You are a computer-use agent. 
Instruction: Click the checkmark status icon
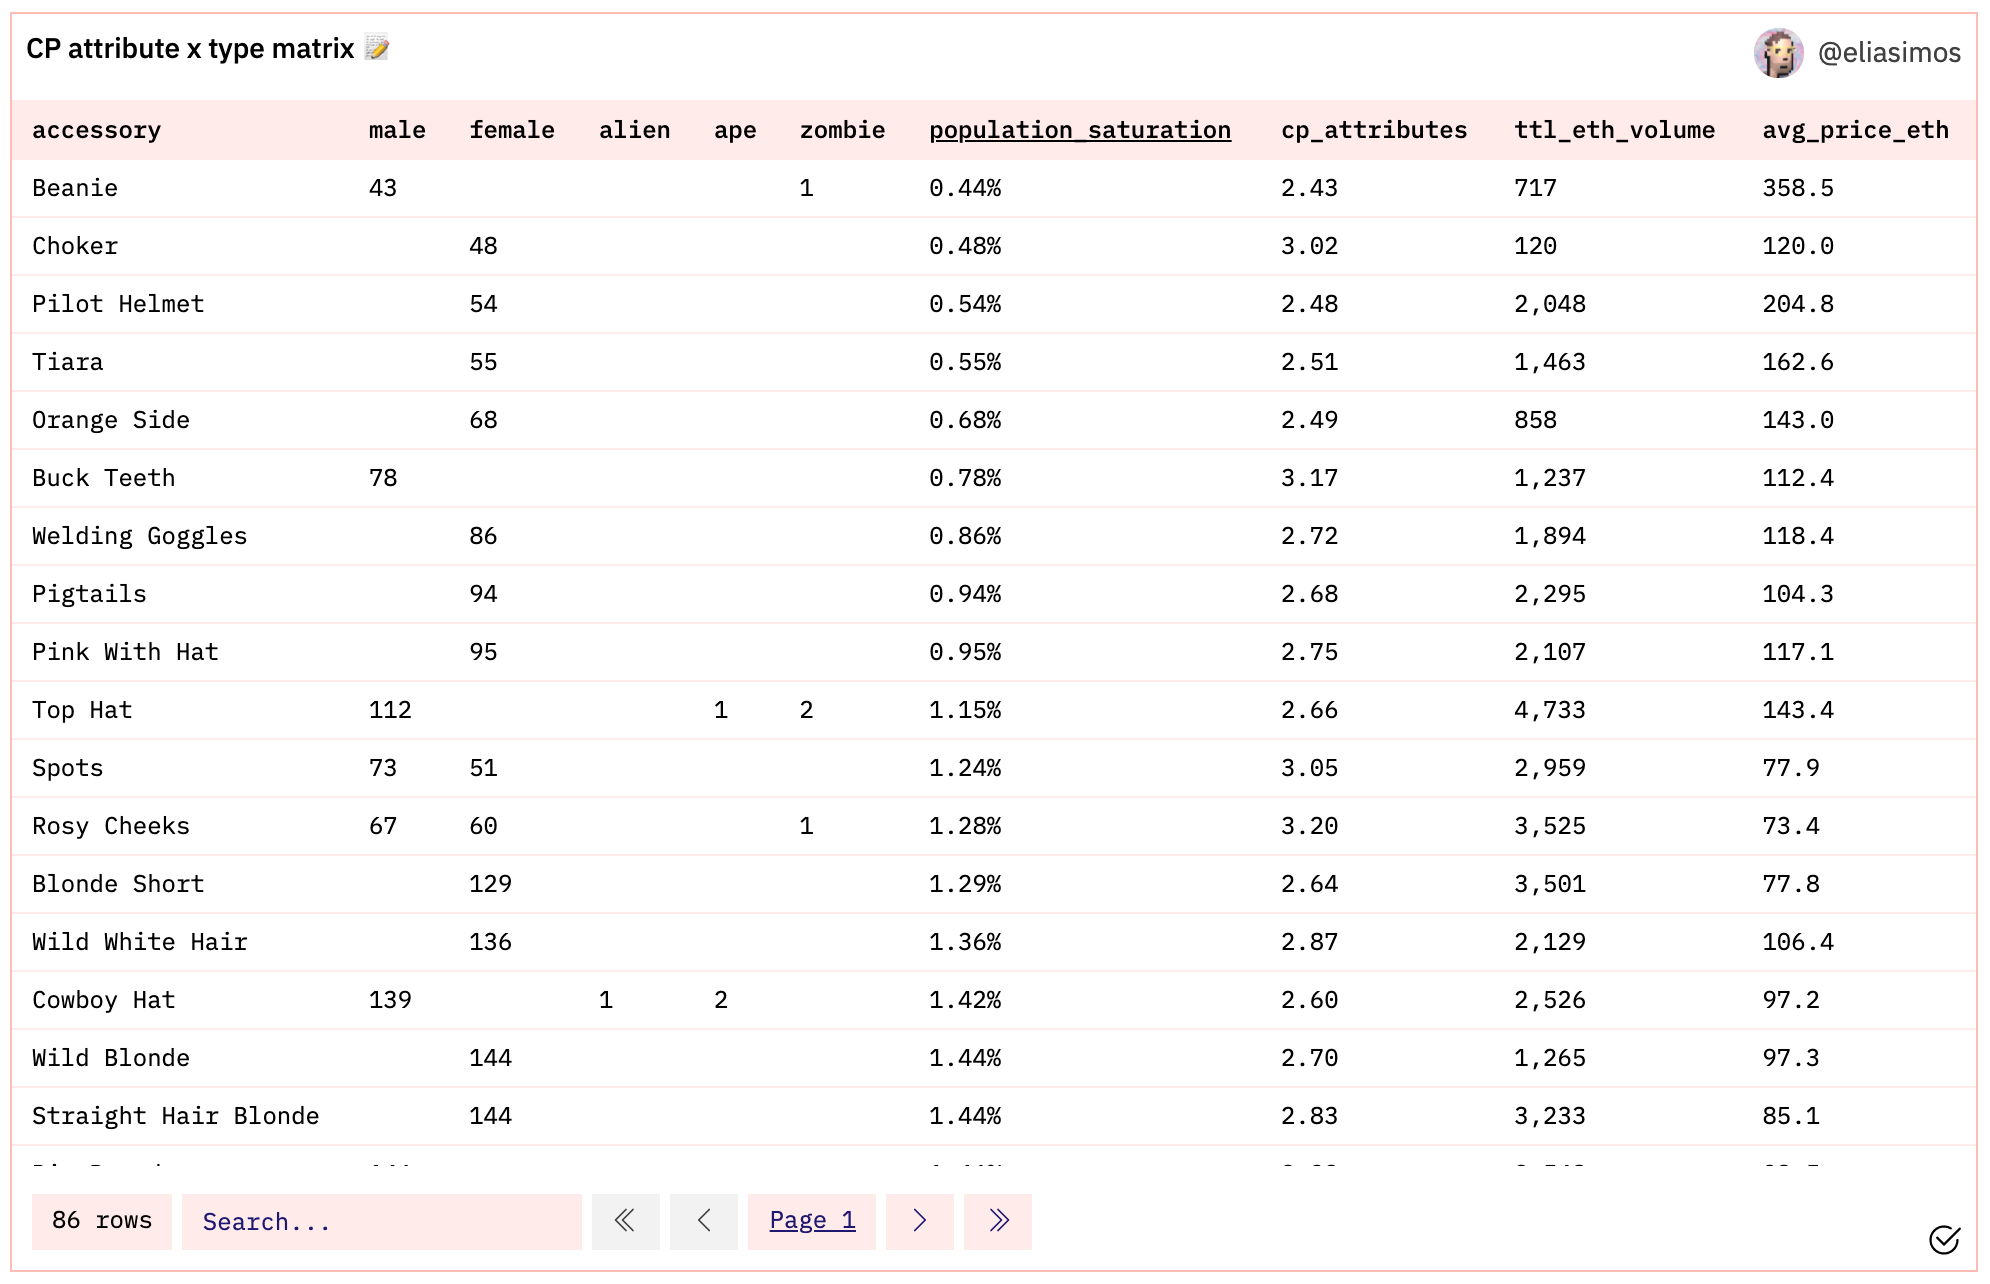coord(1944,1240)
